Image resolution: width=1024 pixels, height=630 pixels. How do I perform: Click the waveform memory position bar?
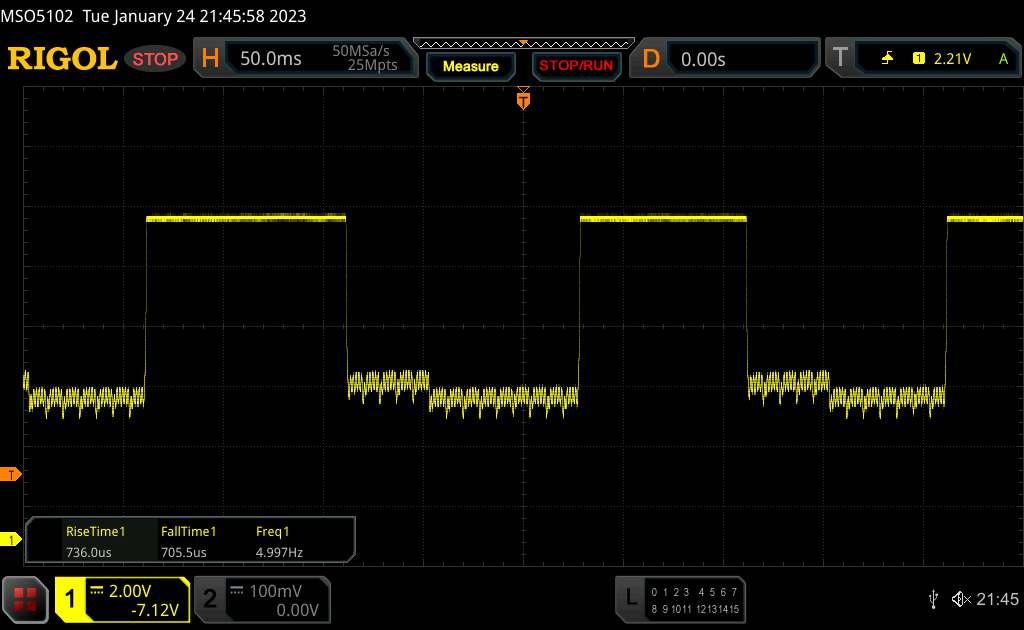(x=524, y=44)
